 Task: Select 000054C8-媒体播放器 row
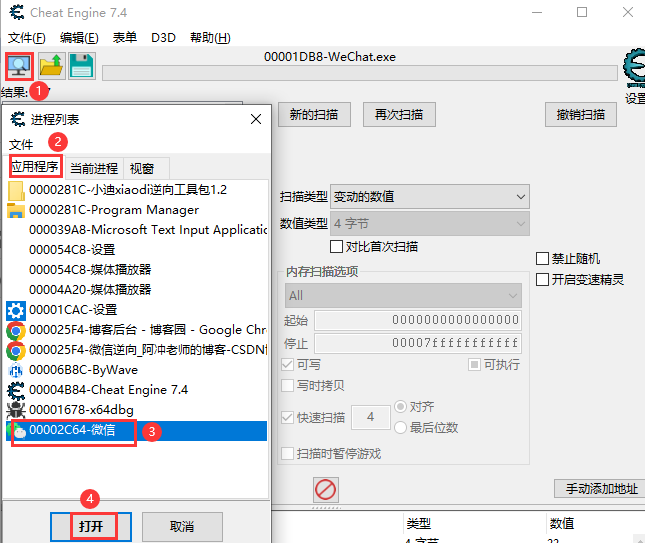(x=137, y=270)
